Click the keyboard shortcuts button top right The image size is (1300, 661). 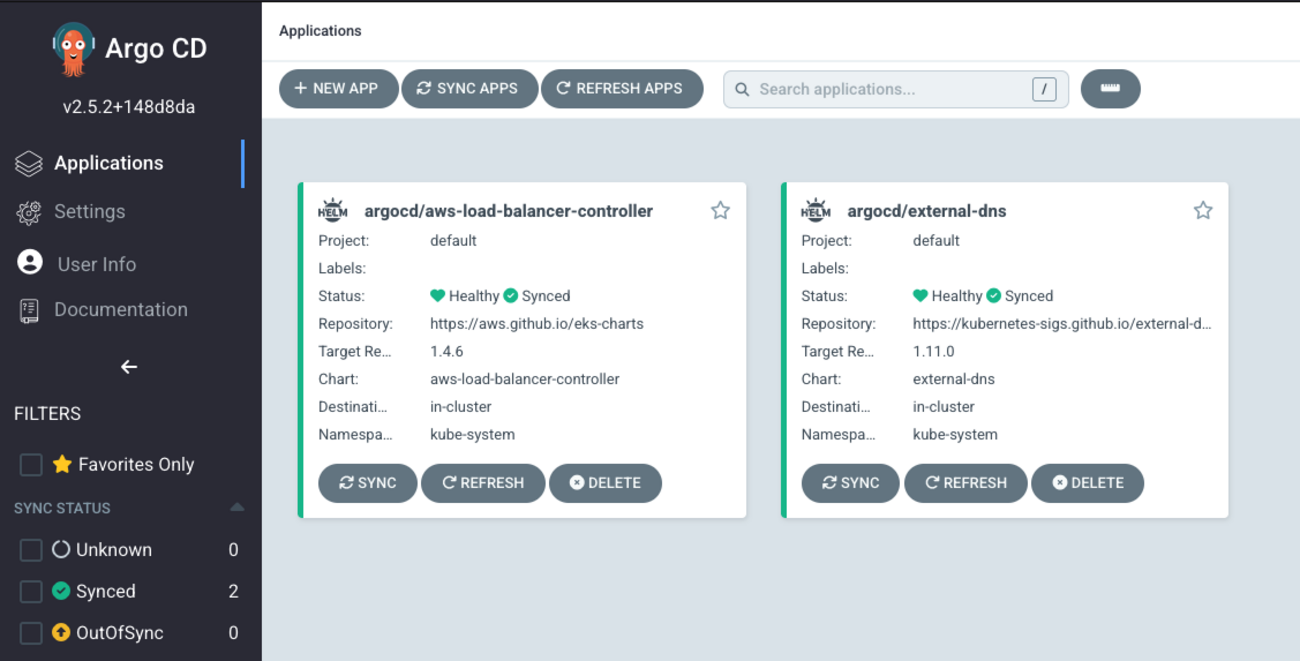[1110, 88]
